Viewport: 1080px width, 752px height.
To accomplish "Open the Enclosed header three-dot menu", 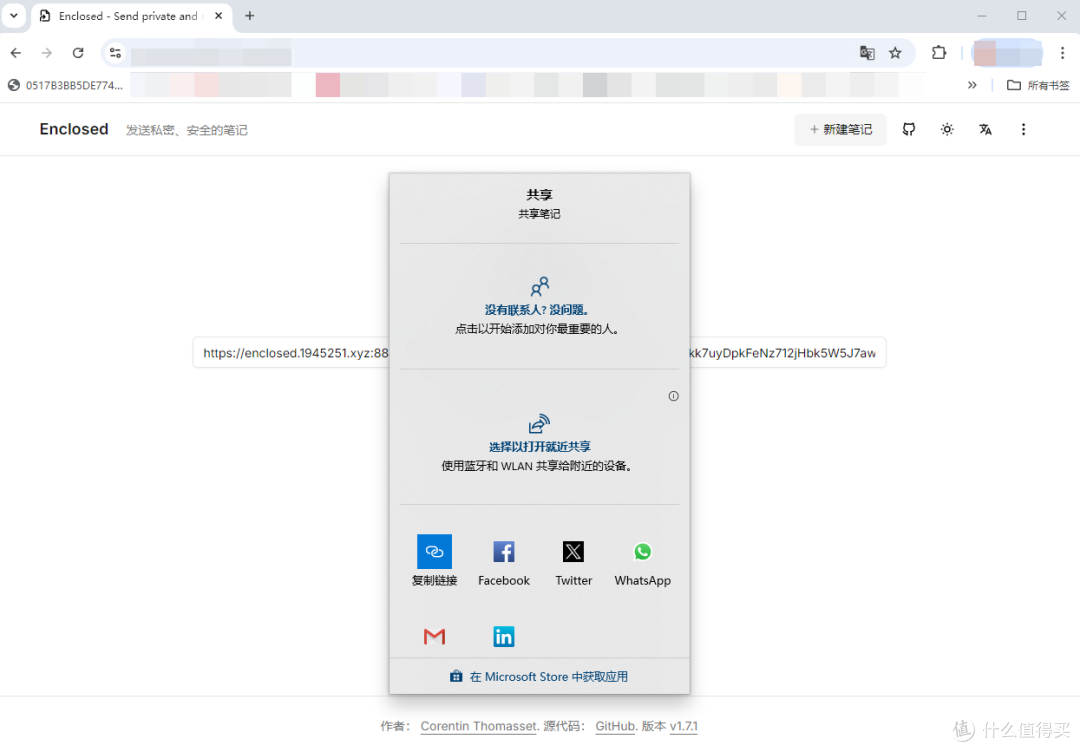I will click(1023, 129).
